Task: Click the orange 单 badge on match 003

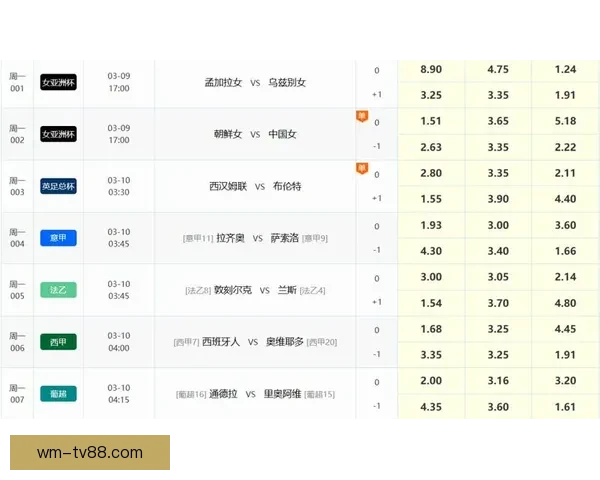Action: click(362, 168)
